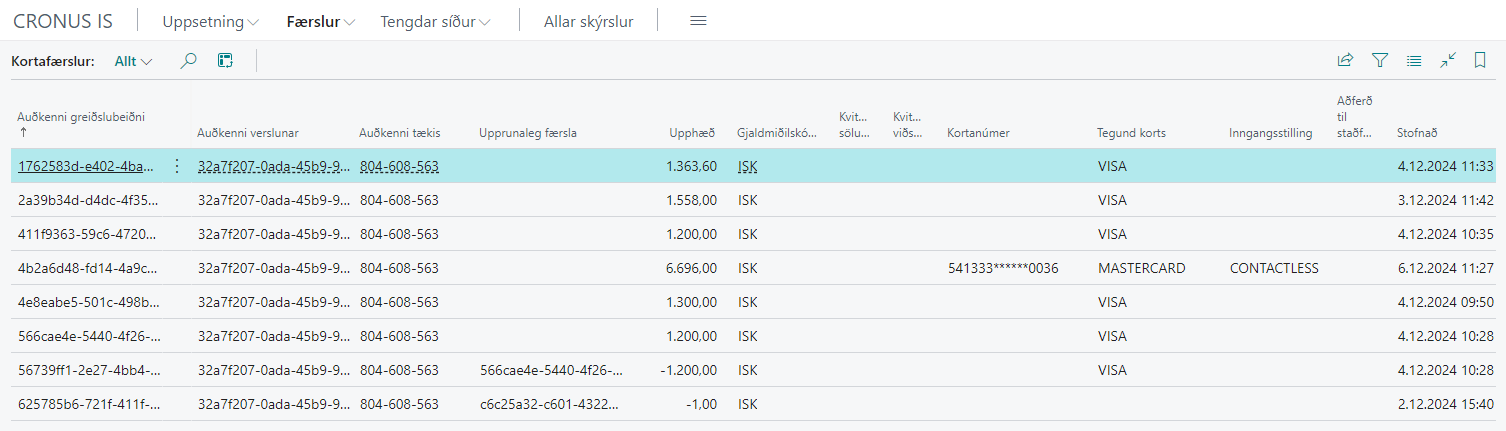Open the Allt view filter dropdown

pos(133,61)
